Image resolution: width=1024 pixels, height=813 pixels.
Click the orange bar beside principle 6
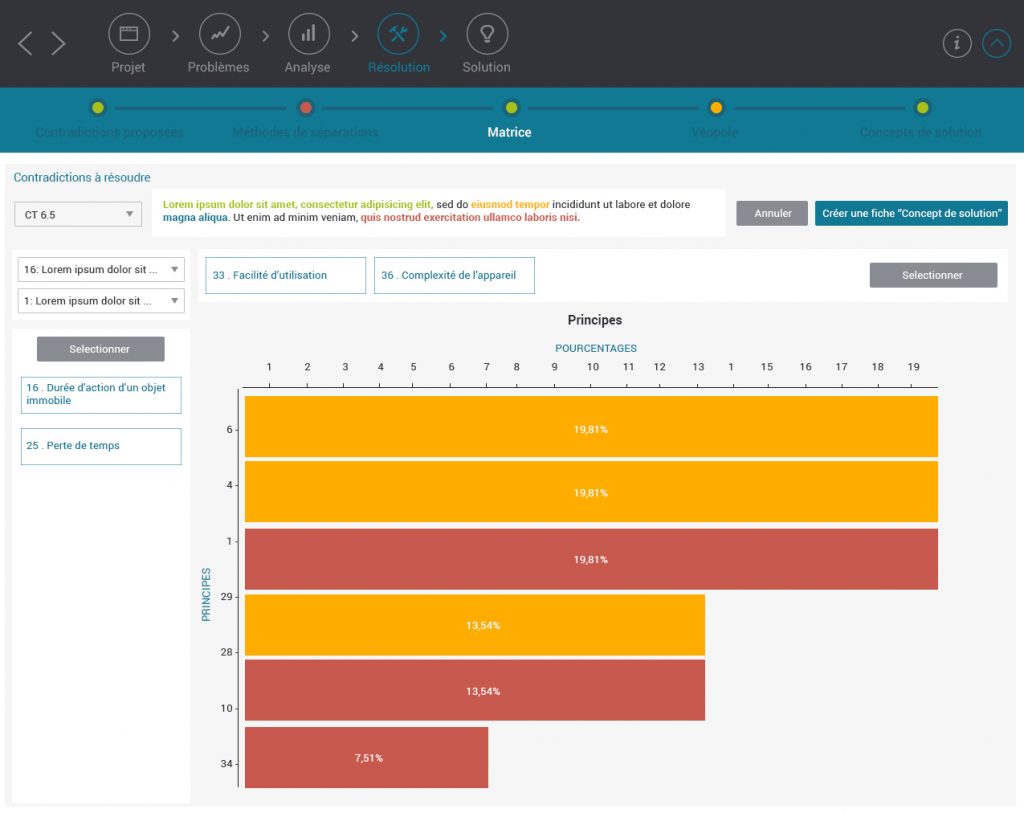591,426
